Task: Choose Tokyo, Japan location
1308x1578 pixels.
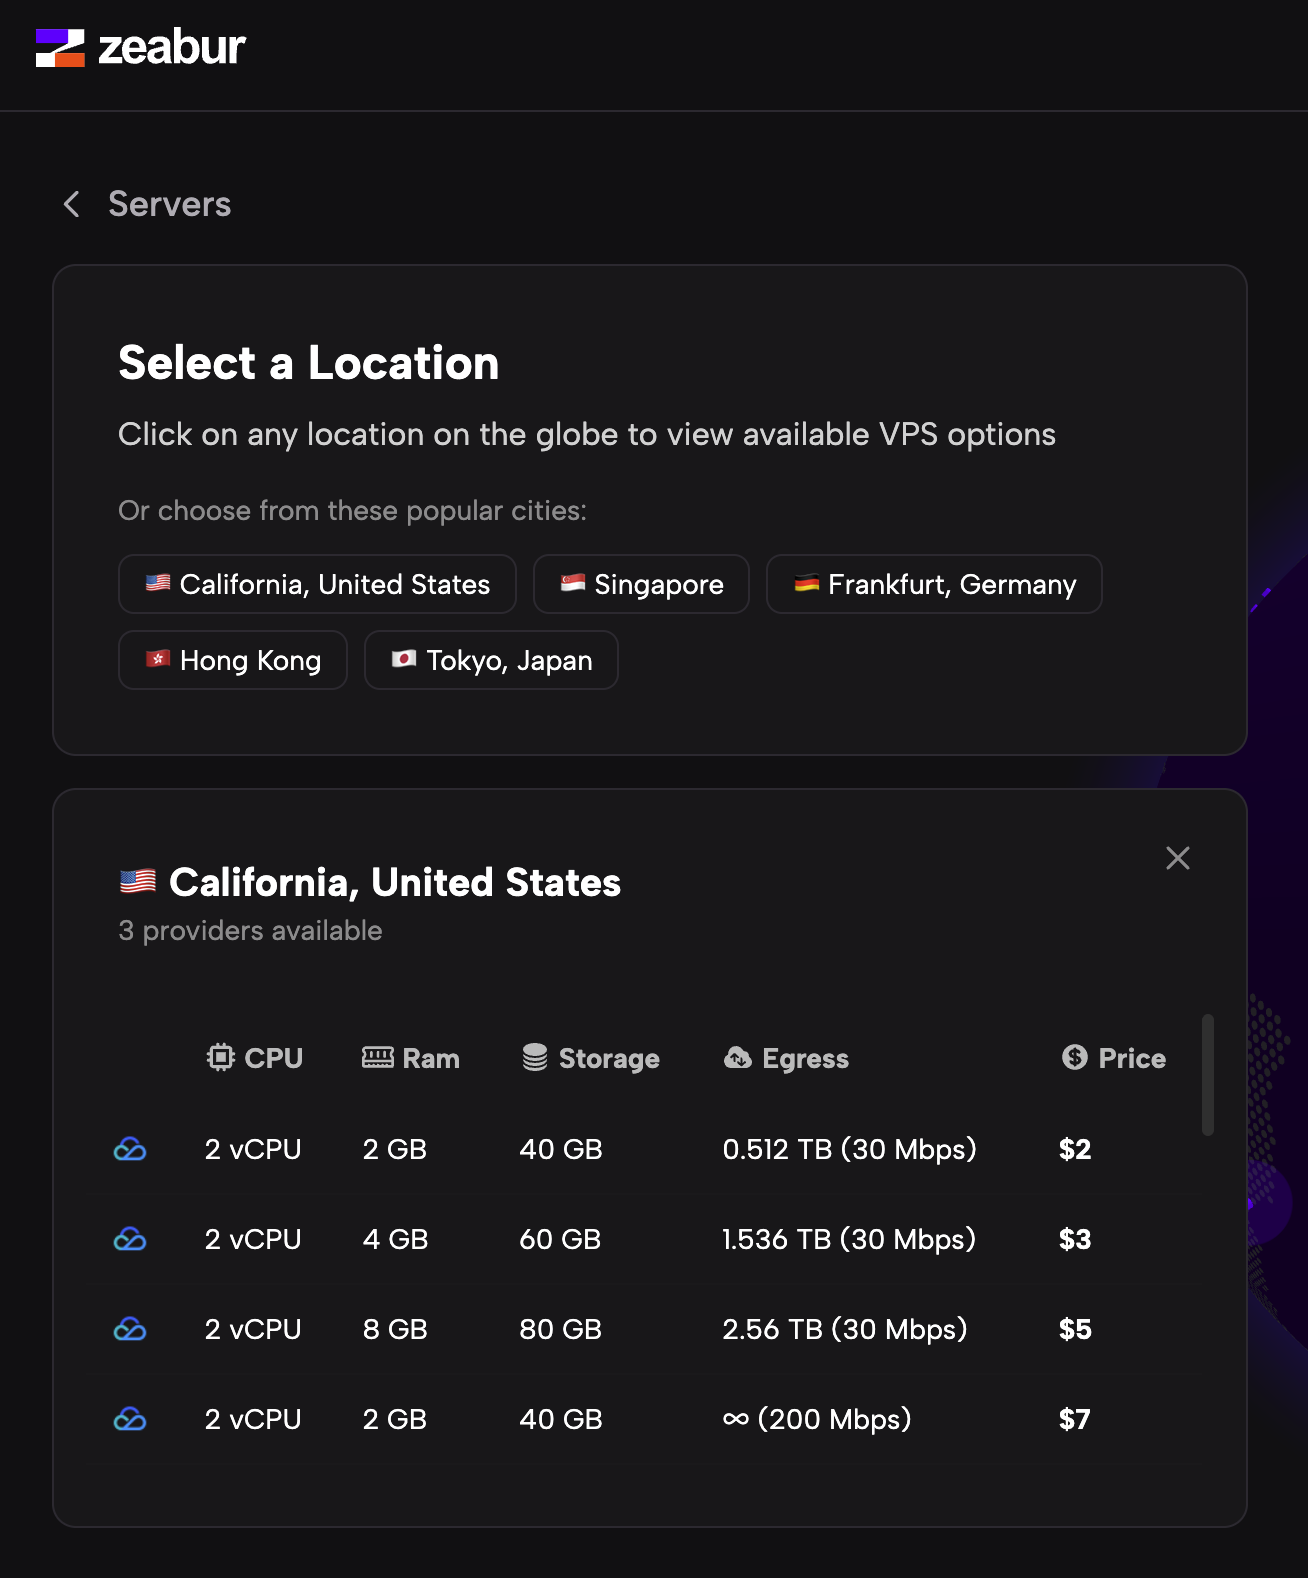Action: (x=491, y=660)
